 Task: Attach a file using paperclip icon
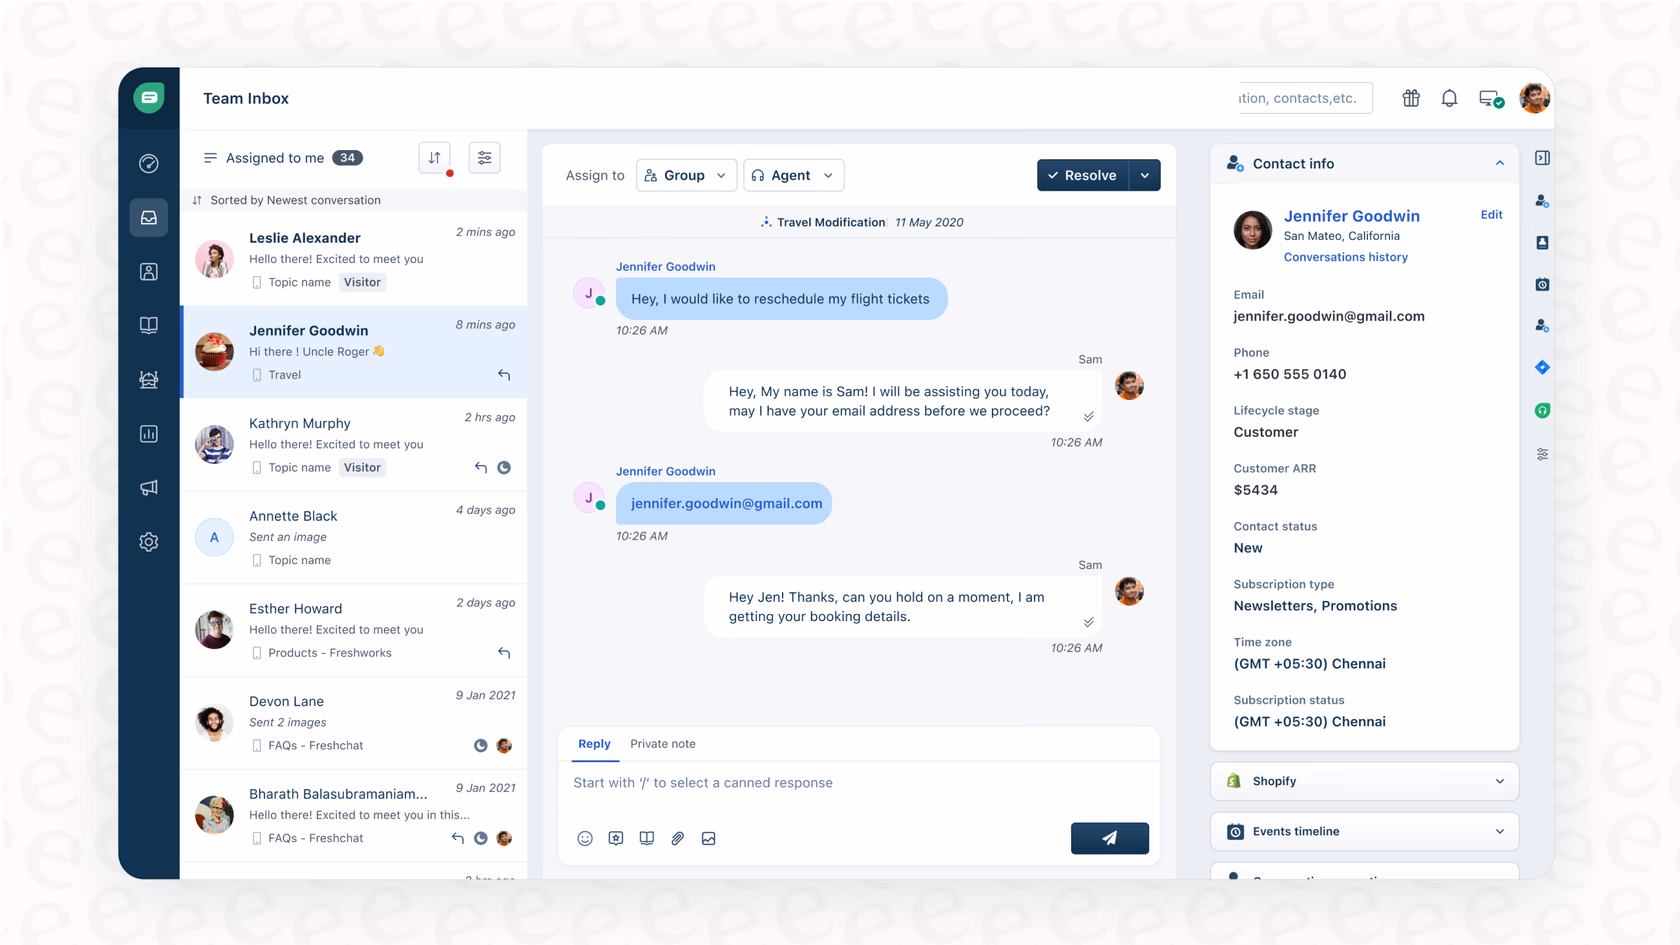[677, 838]
